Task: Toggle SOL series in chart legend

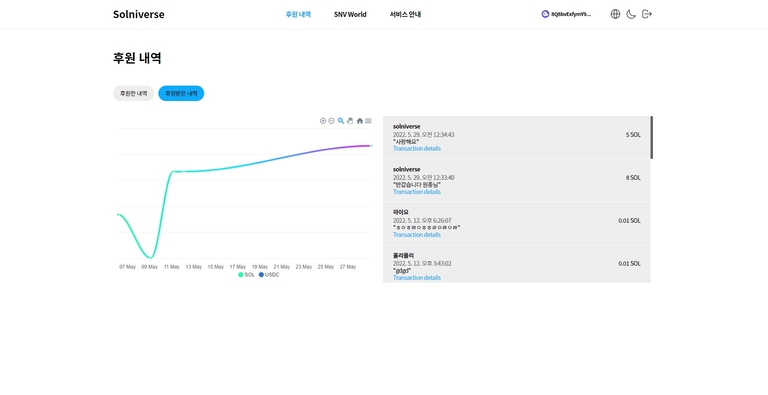Action: click(x=246, y=275)
